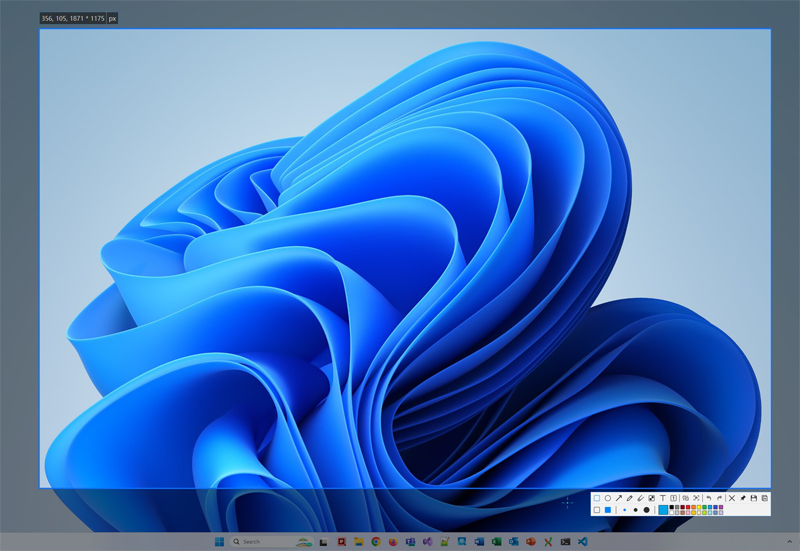Select the marker highlighter tool
This screenshot has height=551, width=800.
641,498
